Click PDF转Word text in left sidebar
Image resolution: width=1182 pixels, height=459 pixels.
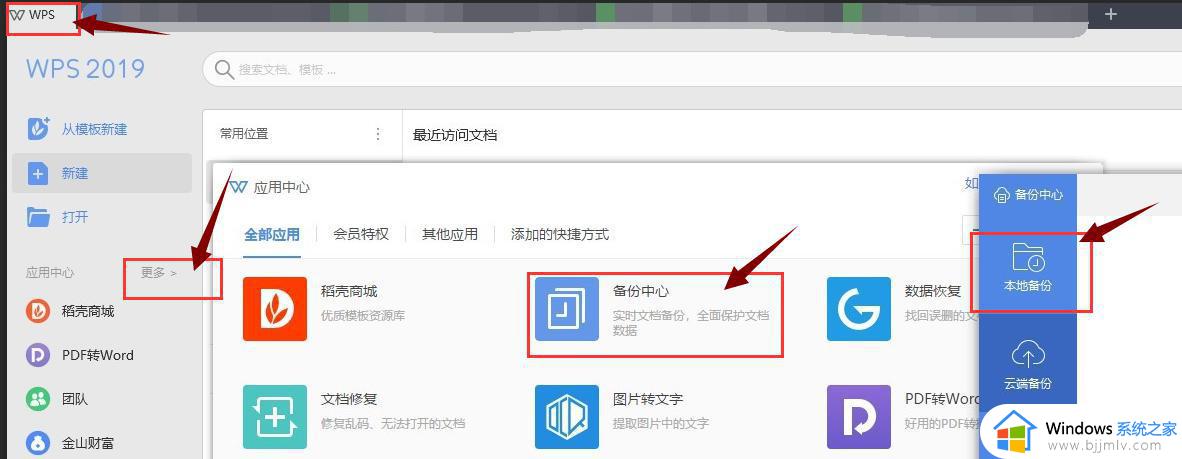[97, 355]
